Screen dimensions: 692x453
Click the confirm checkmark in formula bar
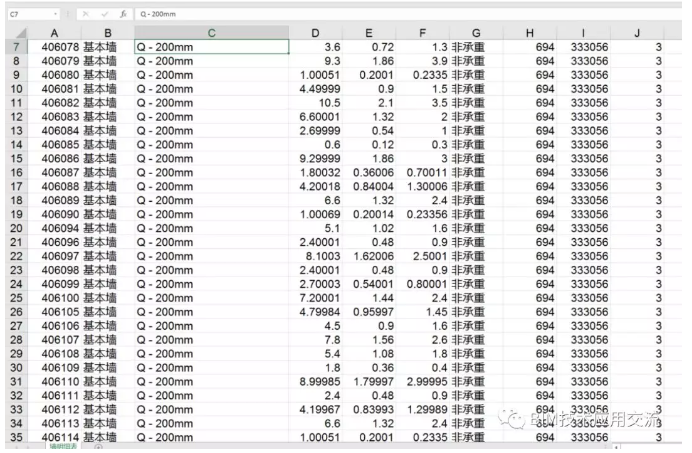(105, 14)
